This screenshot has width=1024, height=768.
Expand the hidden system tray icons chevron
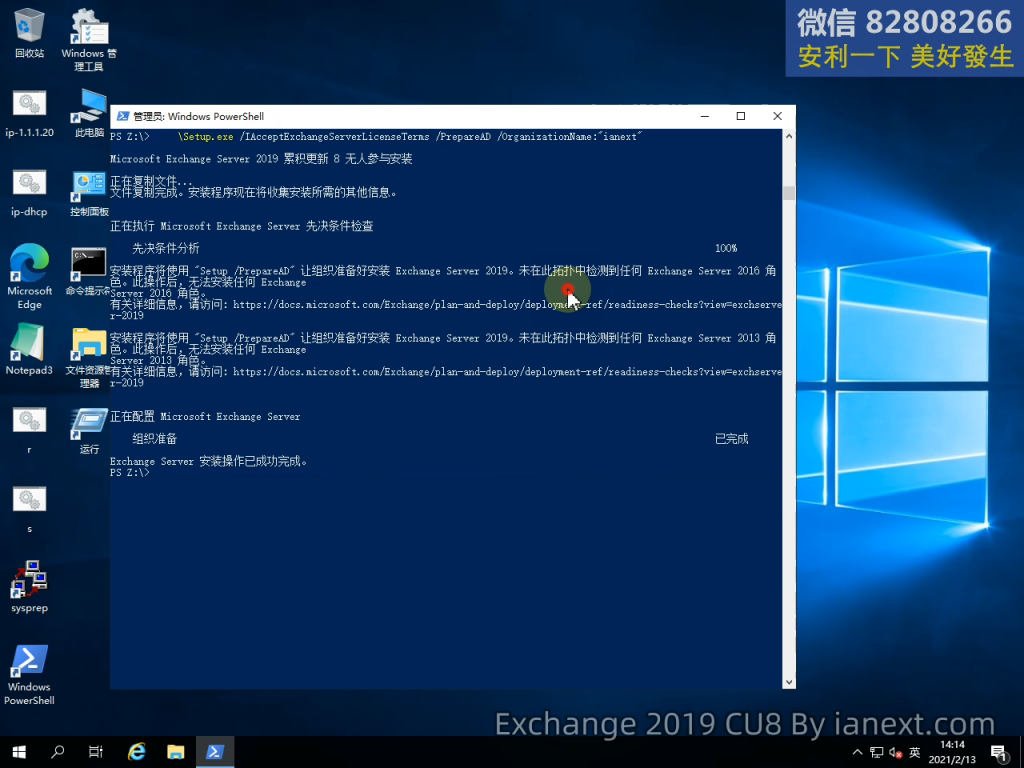pos(856,752)
